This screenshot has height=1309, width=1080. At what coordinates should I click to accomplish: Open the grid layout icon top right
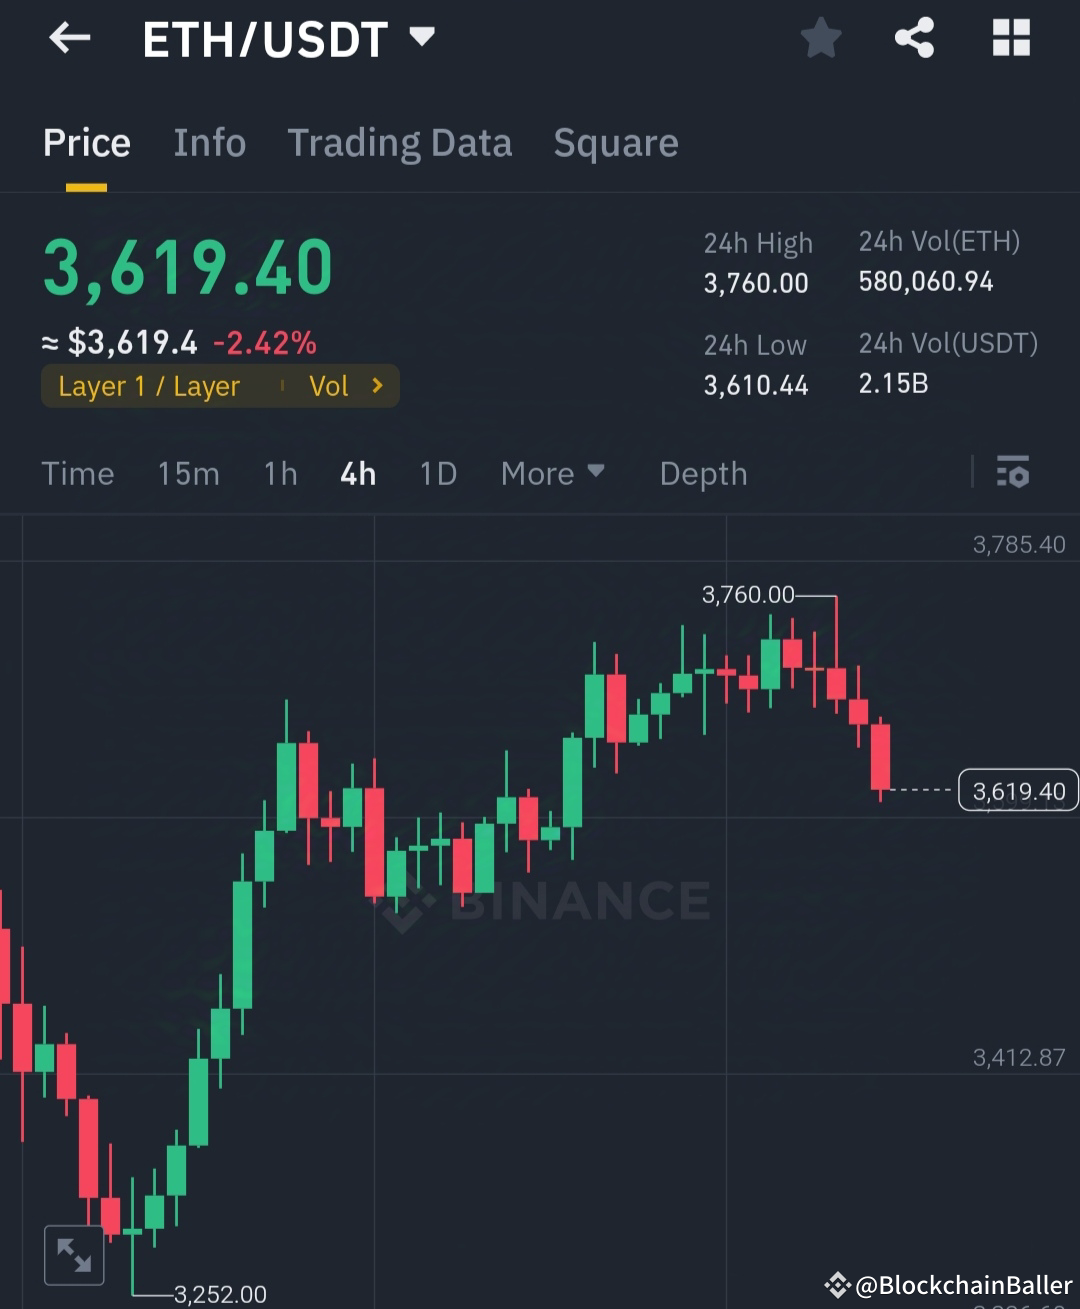[1011, 38]
